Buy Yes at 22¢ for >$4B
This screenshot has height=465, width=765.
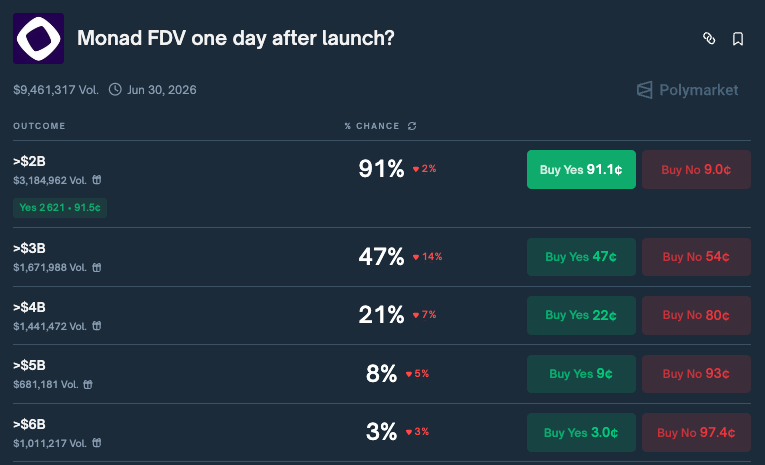581,315
